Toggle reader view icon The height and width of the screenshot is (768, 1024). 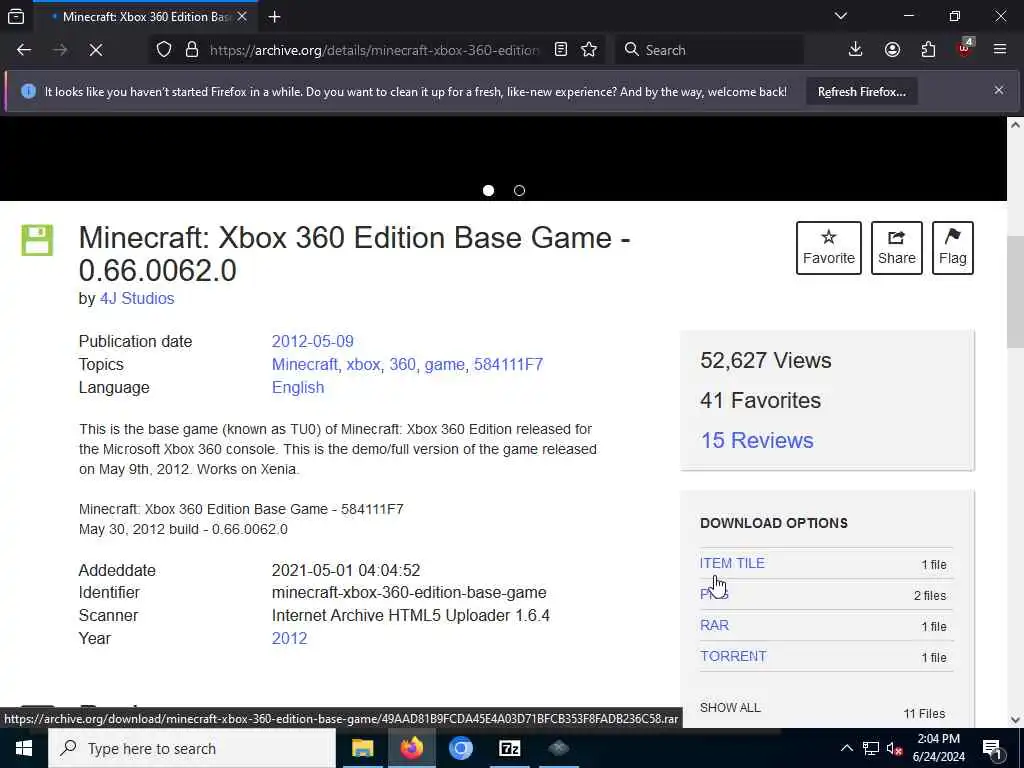tap(560, 50)
